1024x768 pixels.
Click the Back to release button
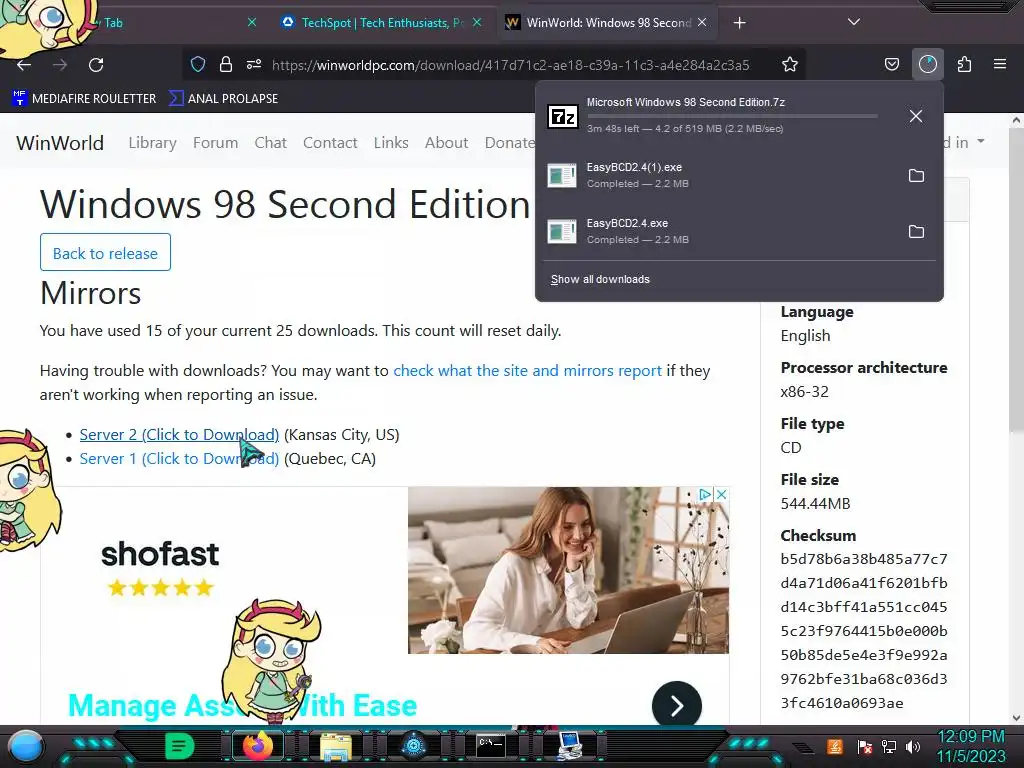pyautogui.click(x=105, y=252)
